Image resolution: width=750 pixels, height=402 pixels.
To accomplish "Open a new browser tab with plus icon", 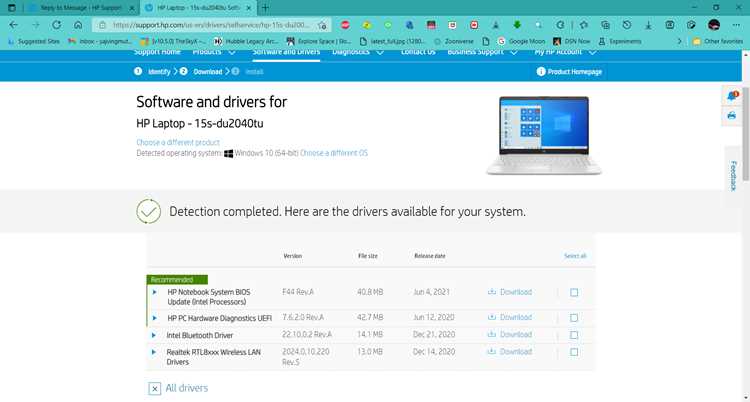I will (265, 8).
